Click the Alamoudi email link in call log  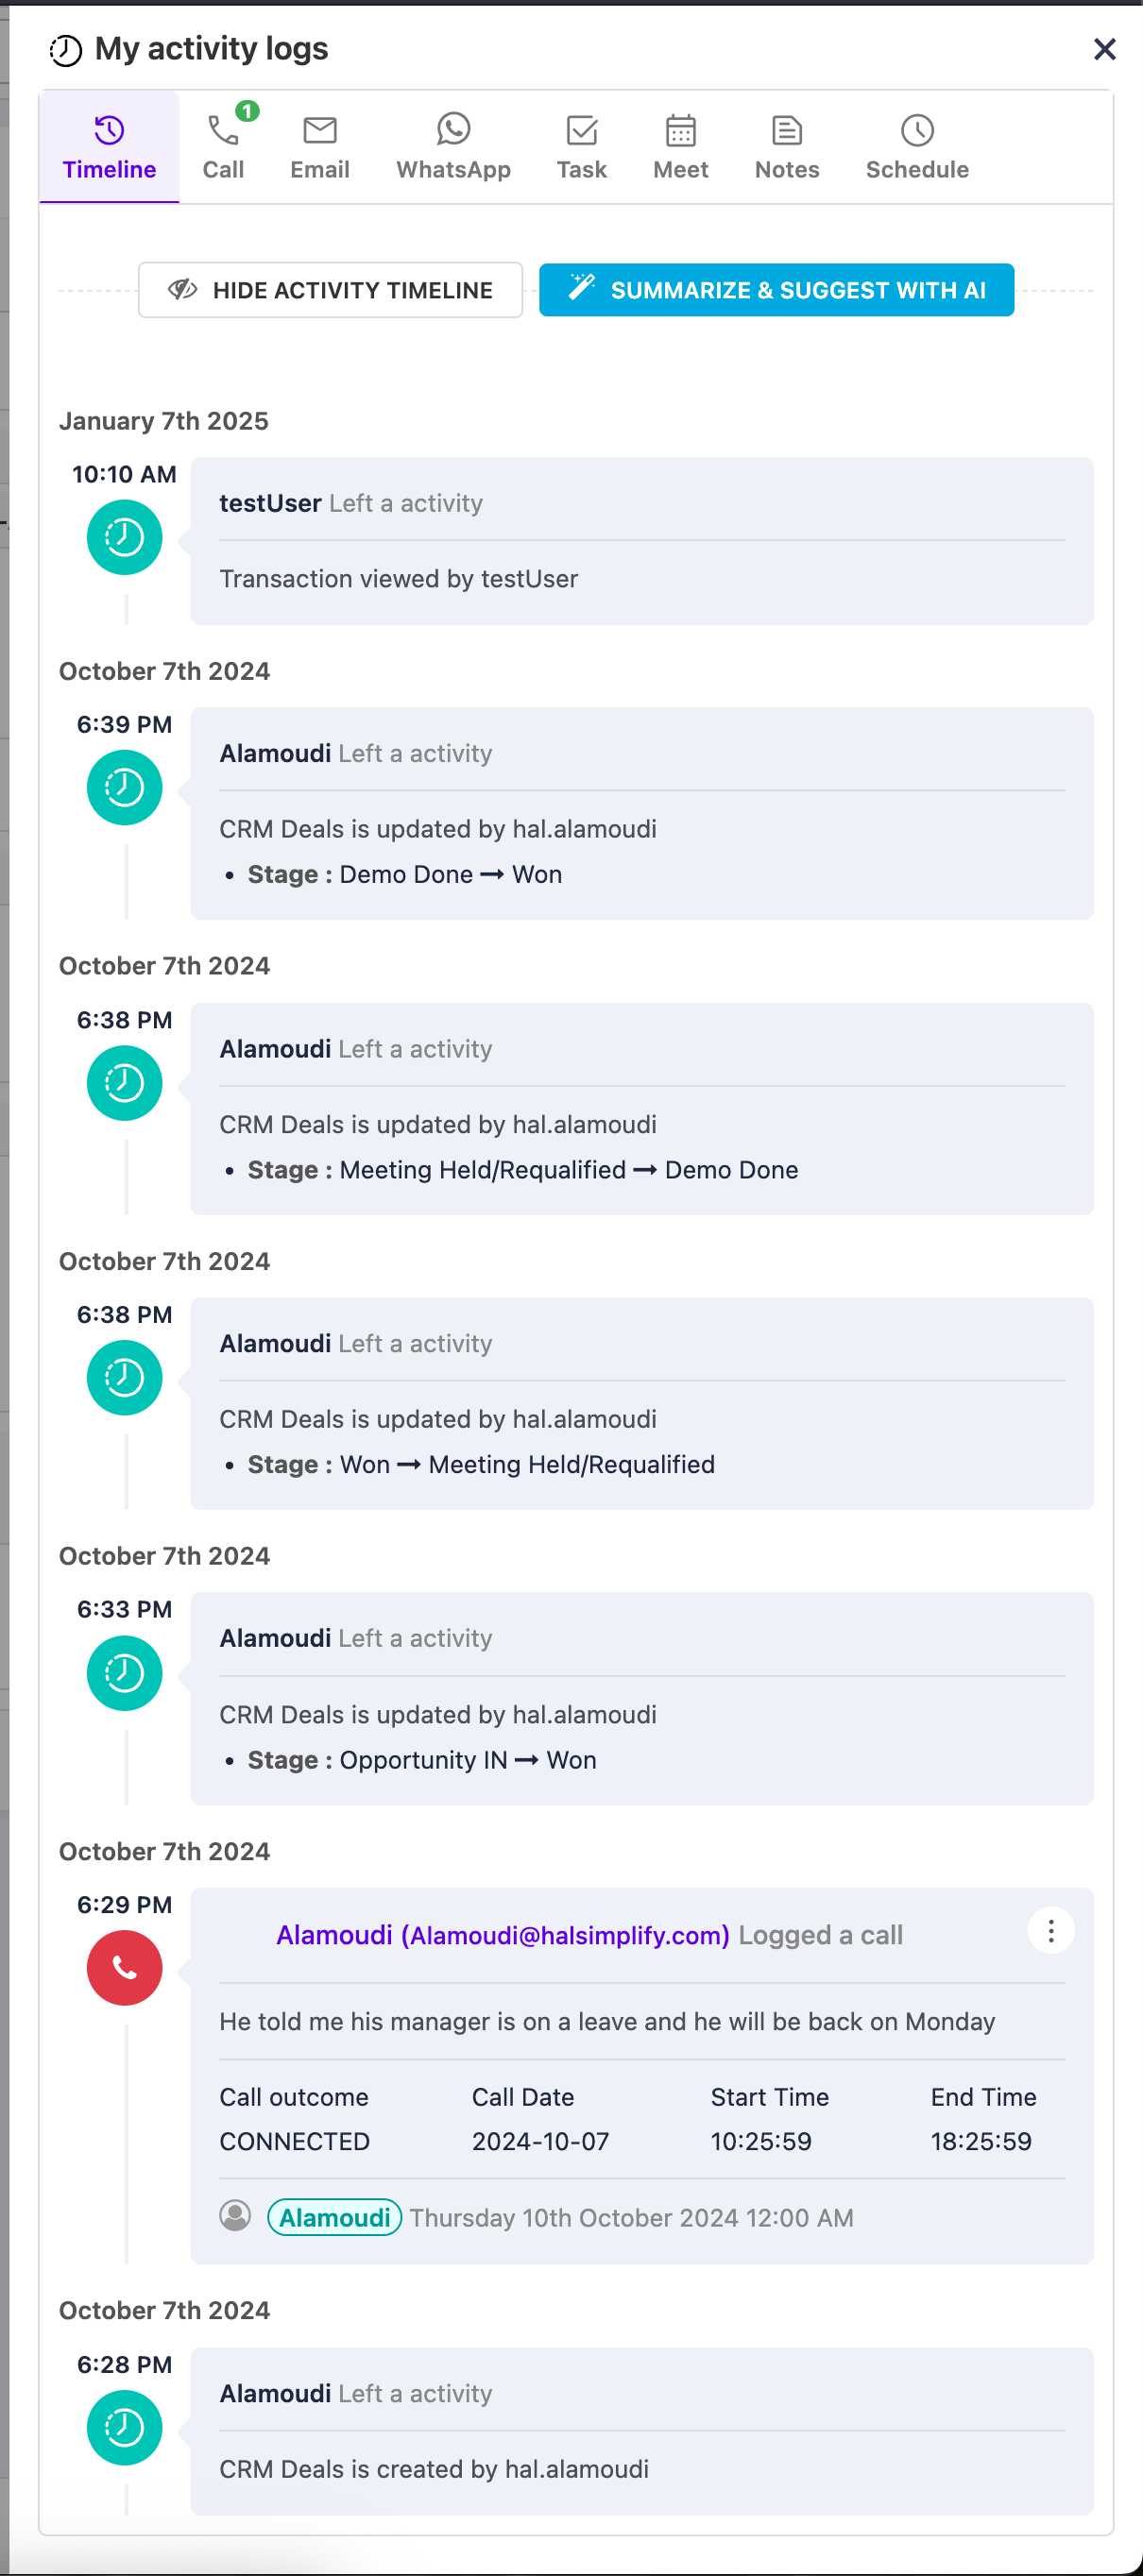coord(502,1935)
